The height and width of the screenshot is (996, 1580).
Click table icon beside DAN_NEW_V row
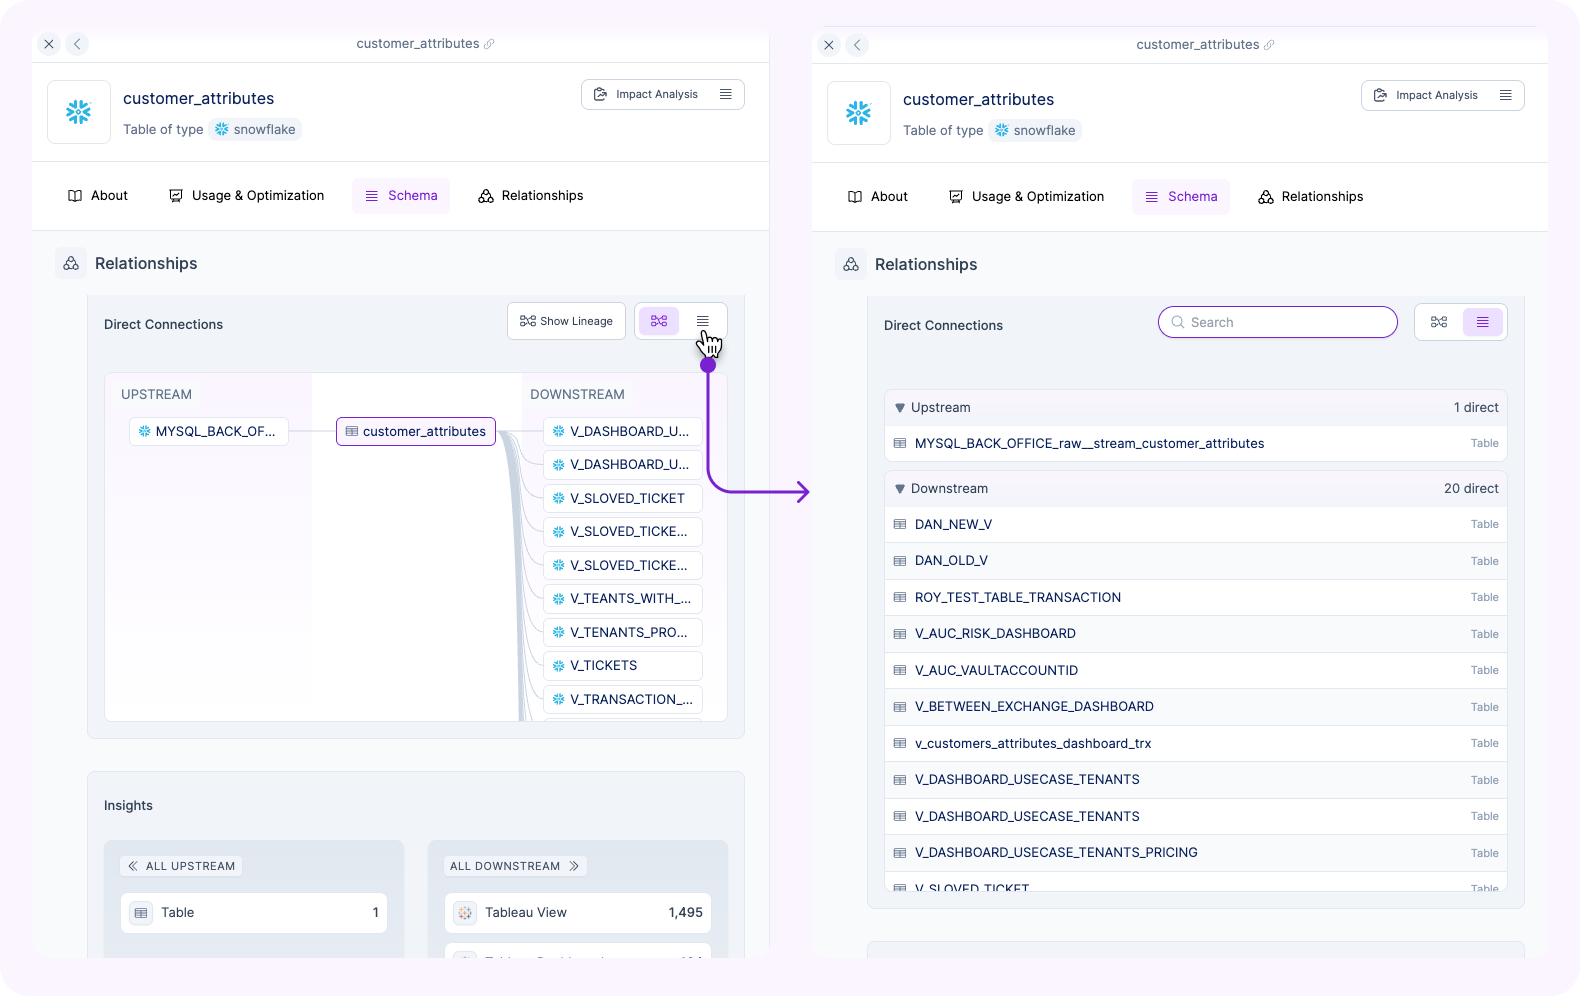click(x=900, y=524)
